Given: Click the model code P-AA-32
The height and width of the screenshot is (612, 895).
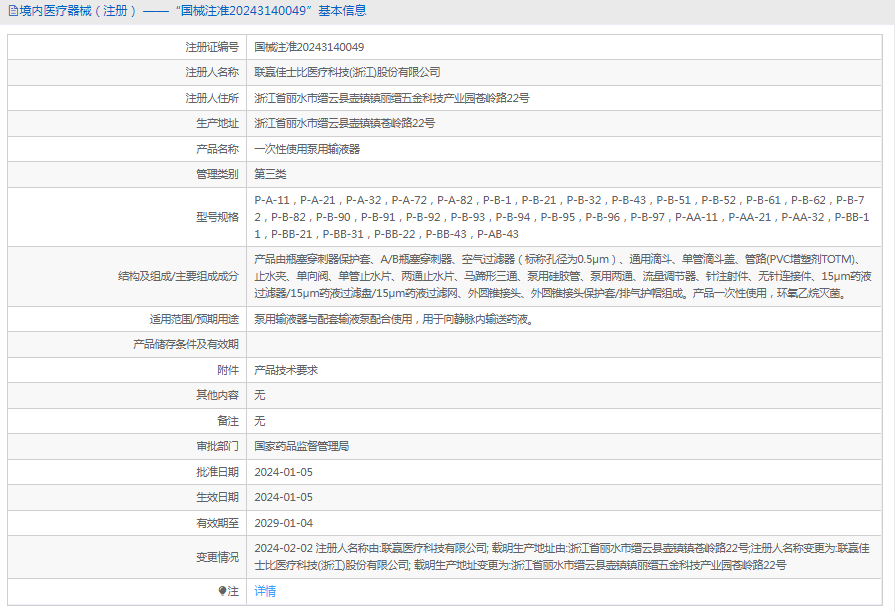Looking at the screenshot, I should tap(803, 217).
